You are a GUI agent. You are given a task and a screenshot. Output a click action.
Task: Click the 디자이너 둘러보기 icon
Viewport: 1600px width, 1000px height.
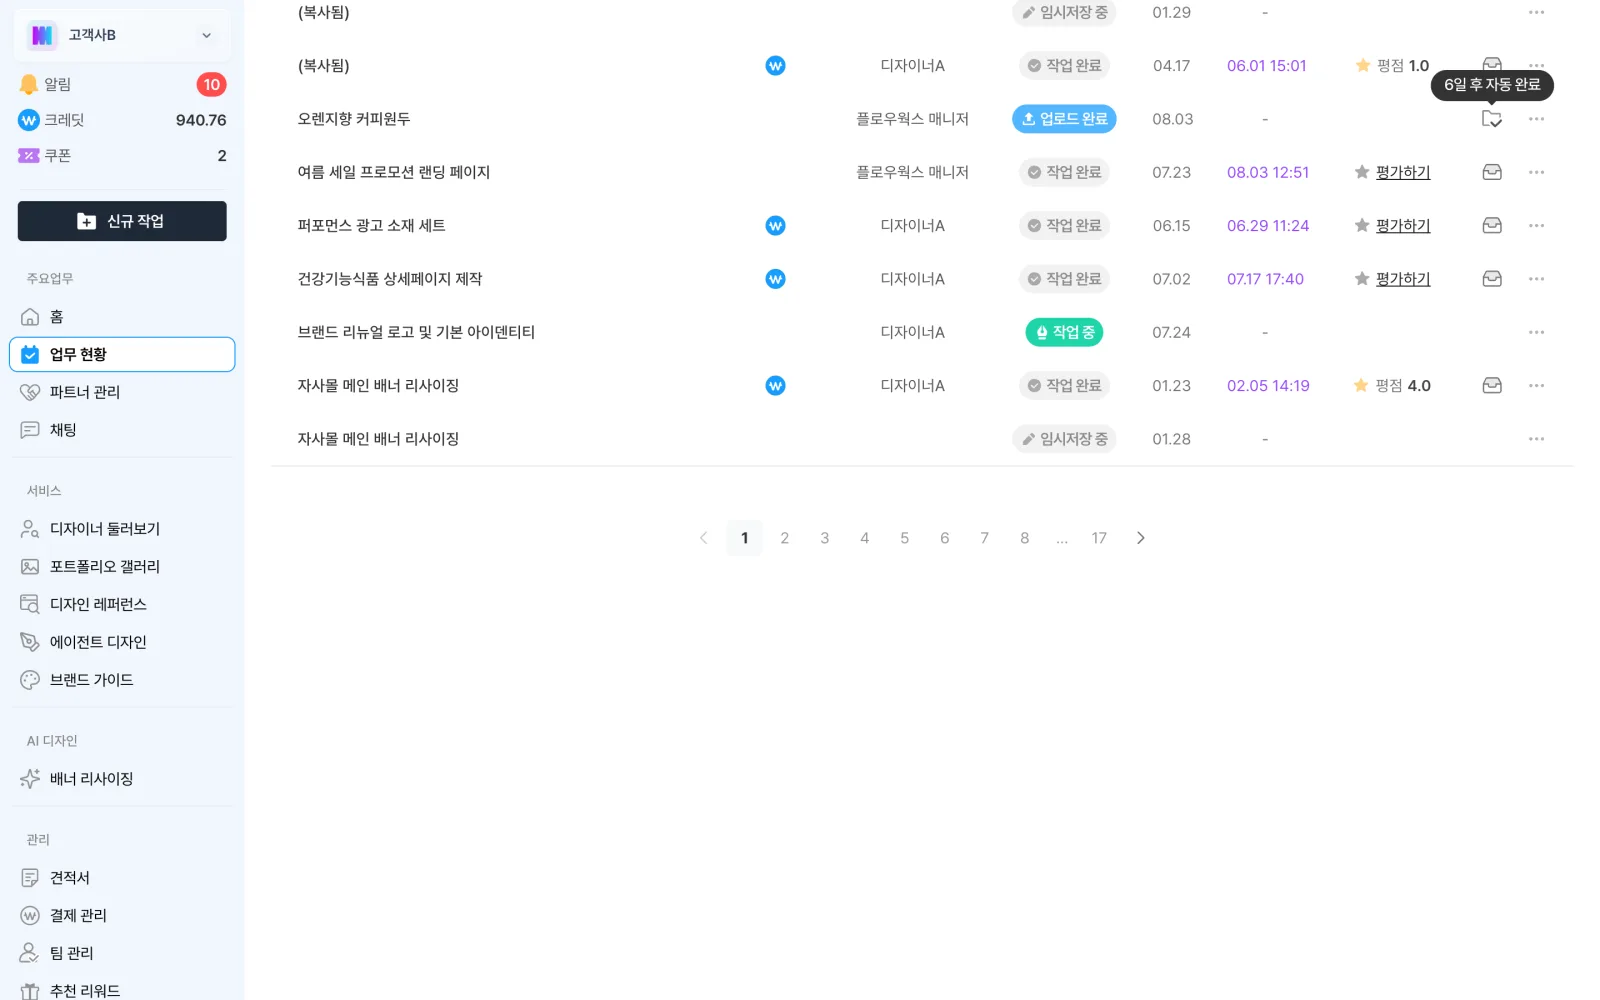point(30,529)
